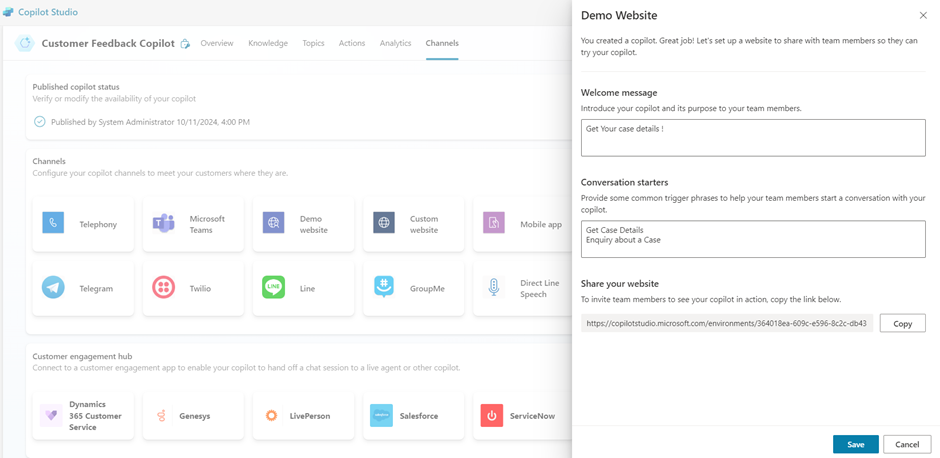
Task: Open the ServiceNow engagement hub tile
Action: (x=522, y=415)
